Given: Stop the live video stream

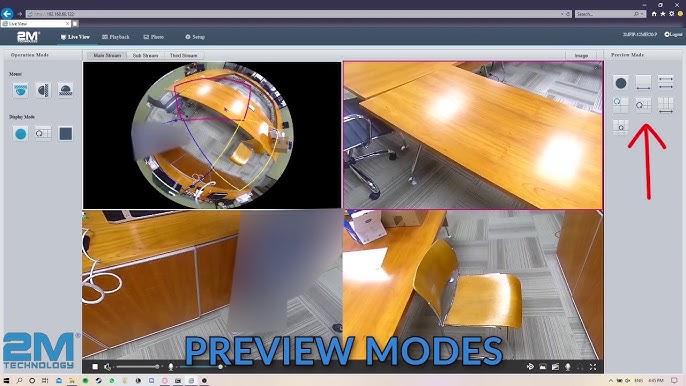Looking at the screenshot, I should pos(95,367).
